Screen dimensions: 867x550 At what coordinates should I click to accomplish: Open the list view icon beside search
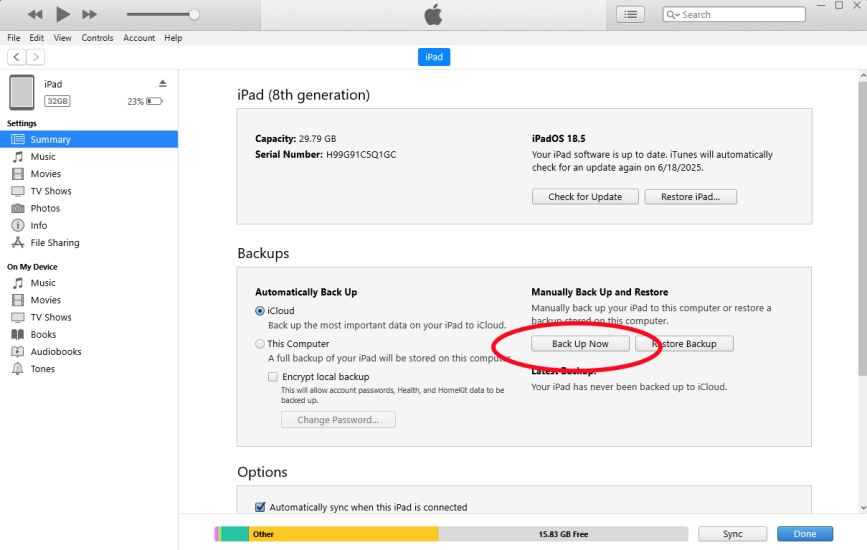coord(630,14)
